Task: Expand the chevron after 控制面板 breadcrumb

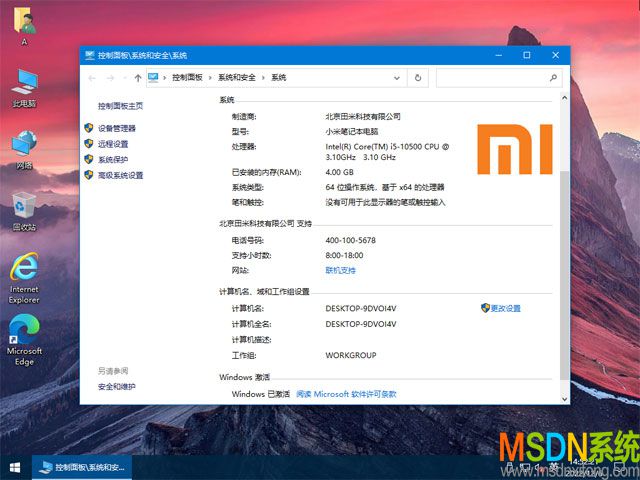Action: pyautogui.click(x=210, y=78)
